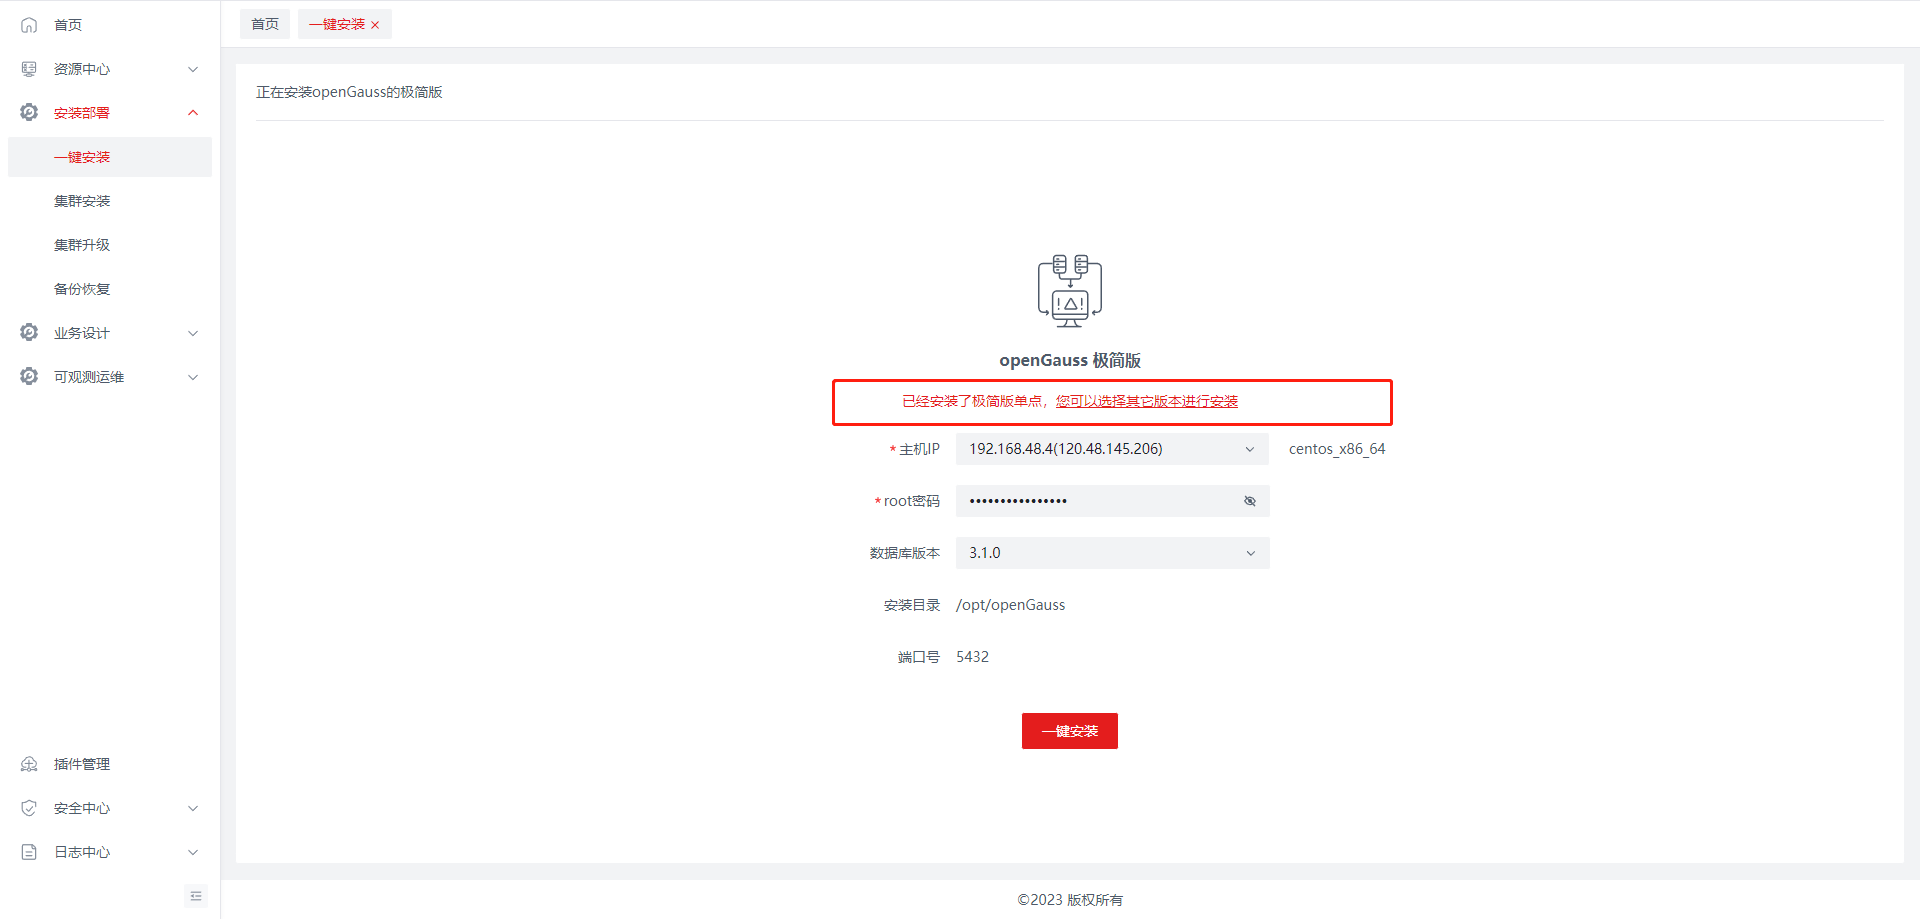
Task: Switch to the 首页 tab
Action: (x=265, y=24)
